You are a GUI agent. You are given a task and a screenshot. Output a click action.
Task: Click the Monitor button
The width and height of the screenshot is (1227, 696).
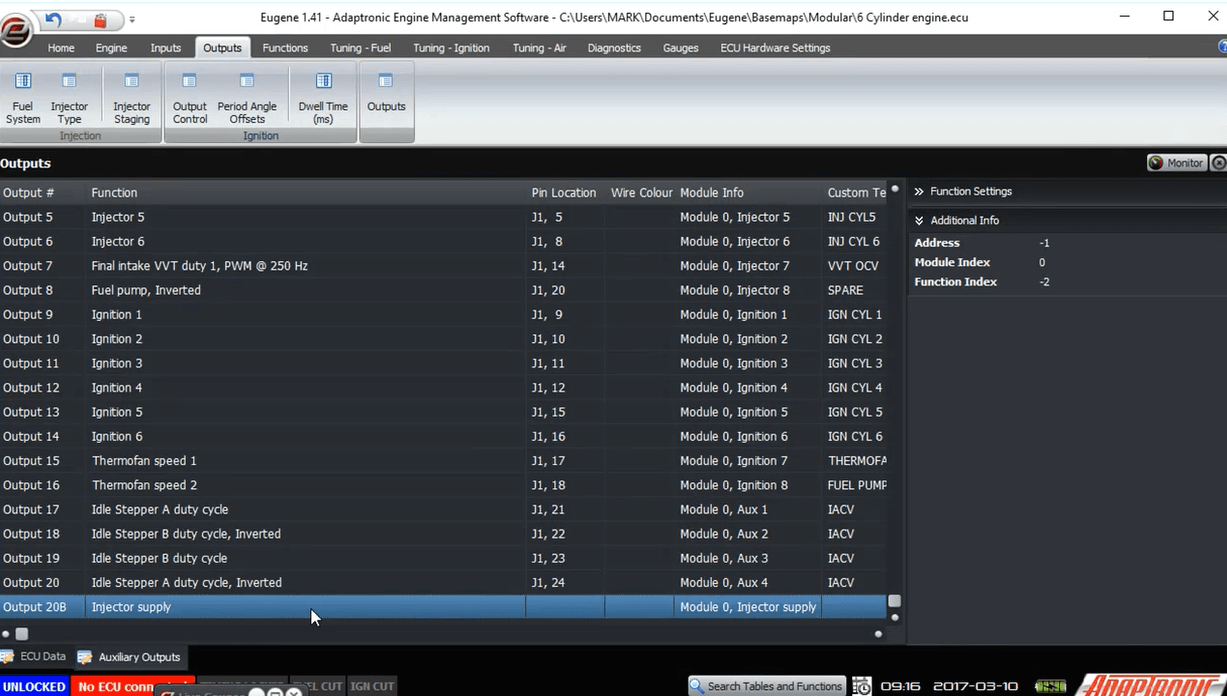click(x=1176, y=163)
